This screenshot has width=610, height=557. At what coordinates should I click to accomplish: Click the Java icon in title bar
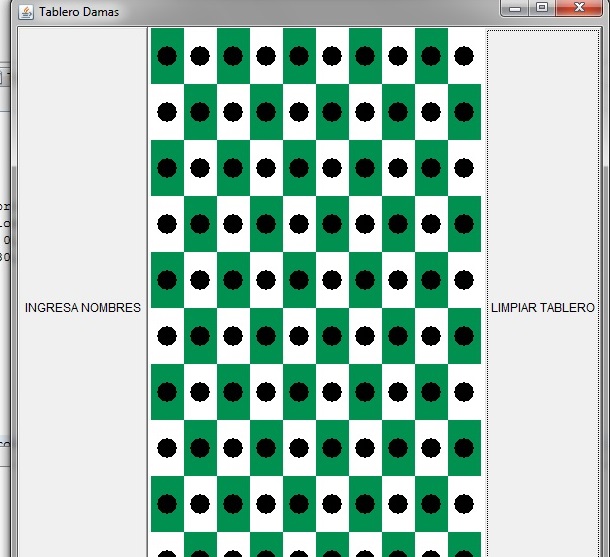26,12
